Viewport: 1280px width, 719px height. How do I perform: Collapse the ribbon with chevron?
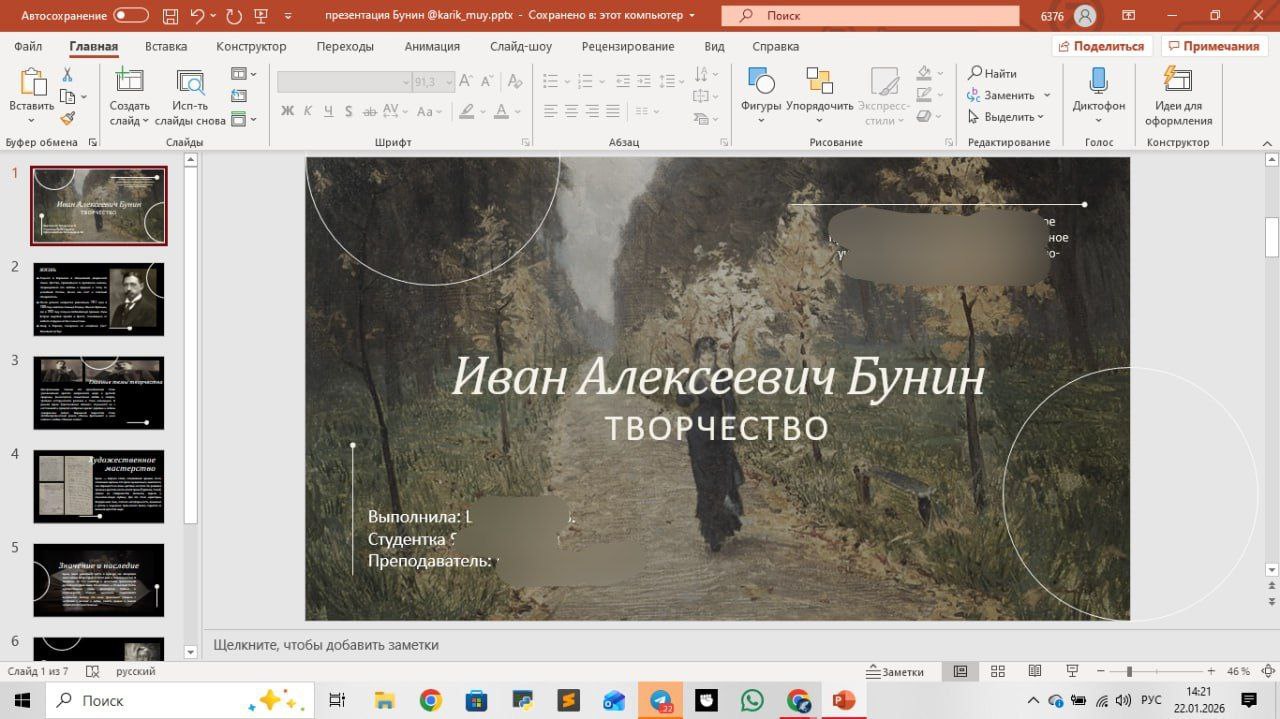pyautogui.click(x=1266, y=142)
